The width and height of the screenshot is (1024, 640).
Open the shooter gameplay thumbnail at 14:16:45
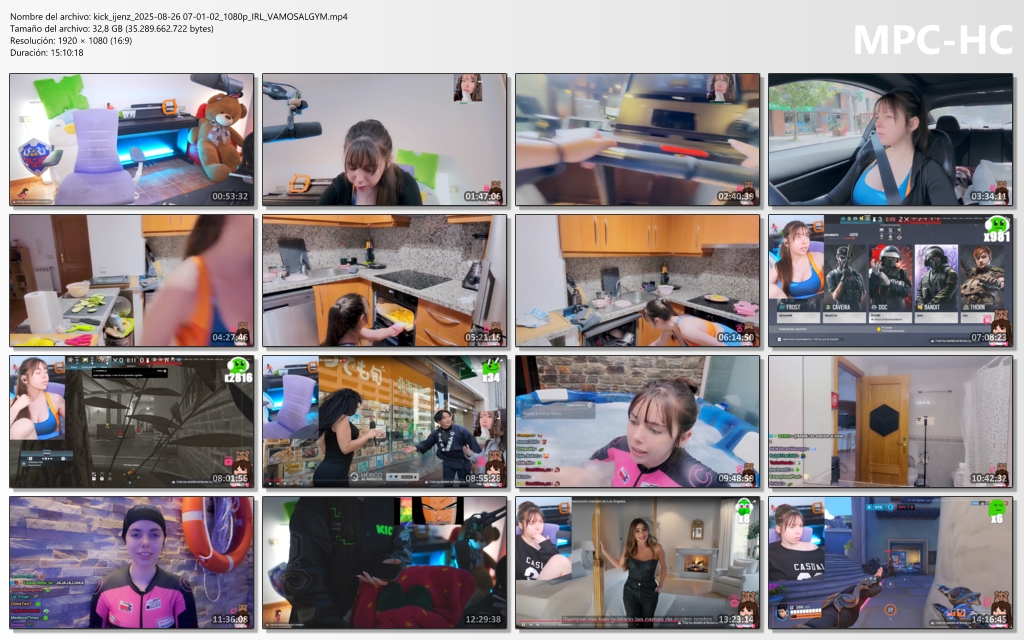point(891,563)
